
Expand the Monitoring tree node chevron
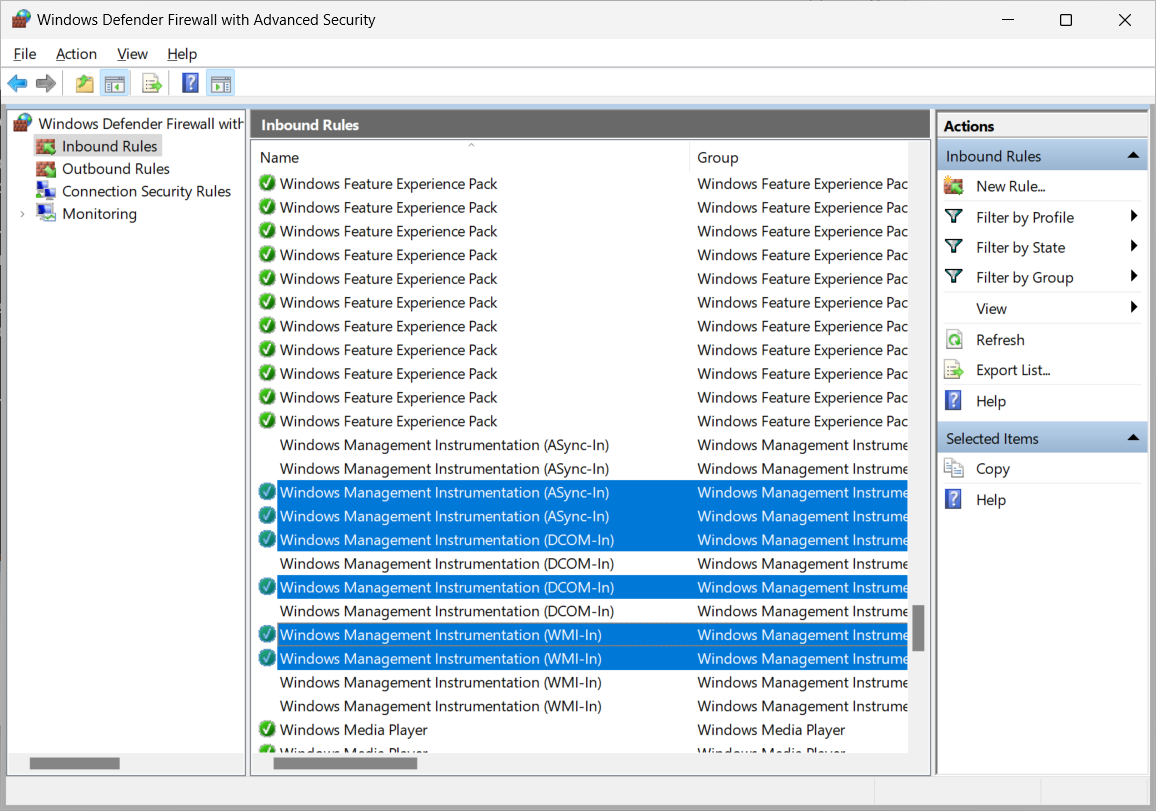tap(22, 214)
